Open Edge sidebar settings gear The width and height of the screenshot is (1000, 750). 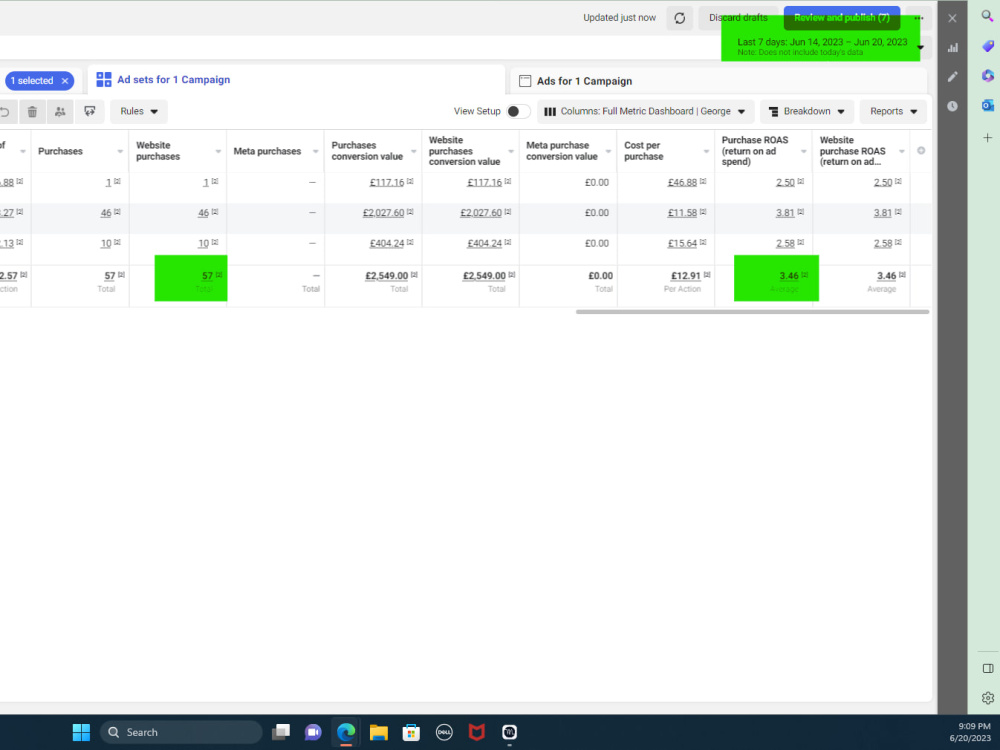pyautogui.click(x=988, y=698)
